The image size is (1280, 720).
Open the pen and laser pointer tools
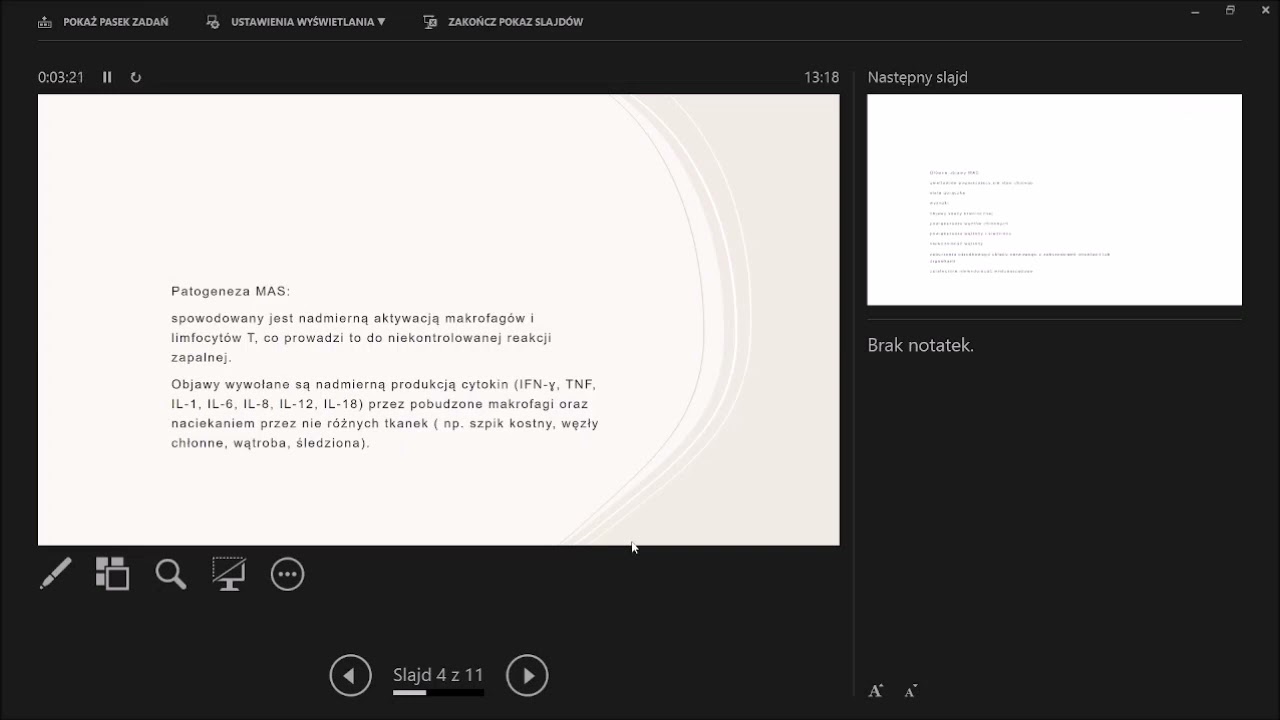click(56, 574)
